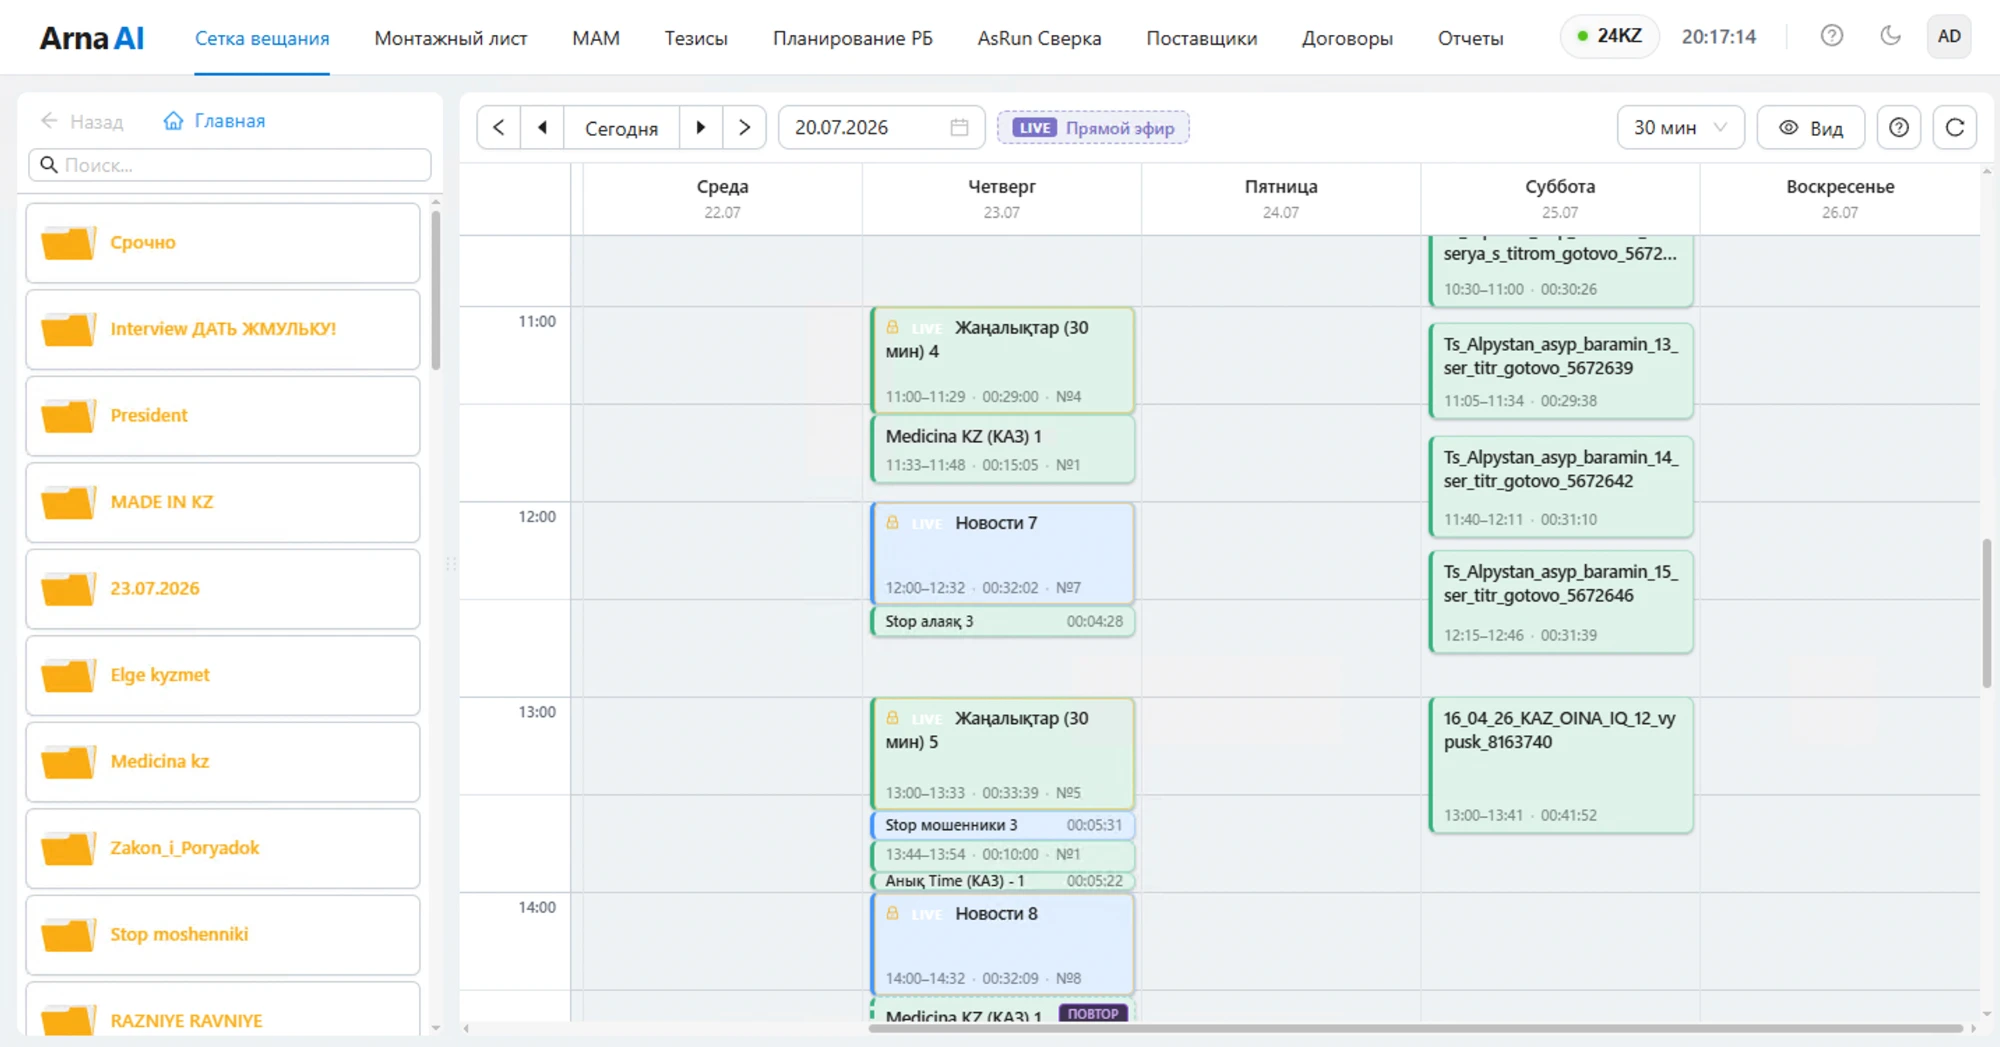The height and width of the screenshot is (1047, 2000).
Task: Open the 30 мин interval dropdown
Action: coord(1680,128)
